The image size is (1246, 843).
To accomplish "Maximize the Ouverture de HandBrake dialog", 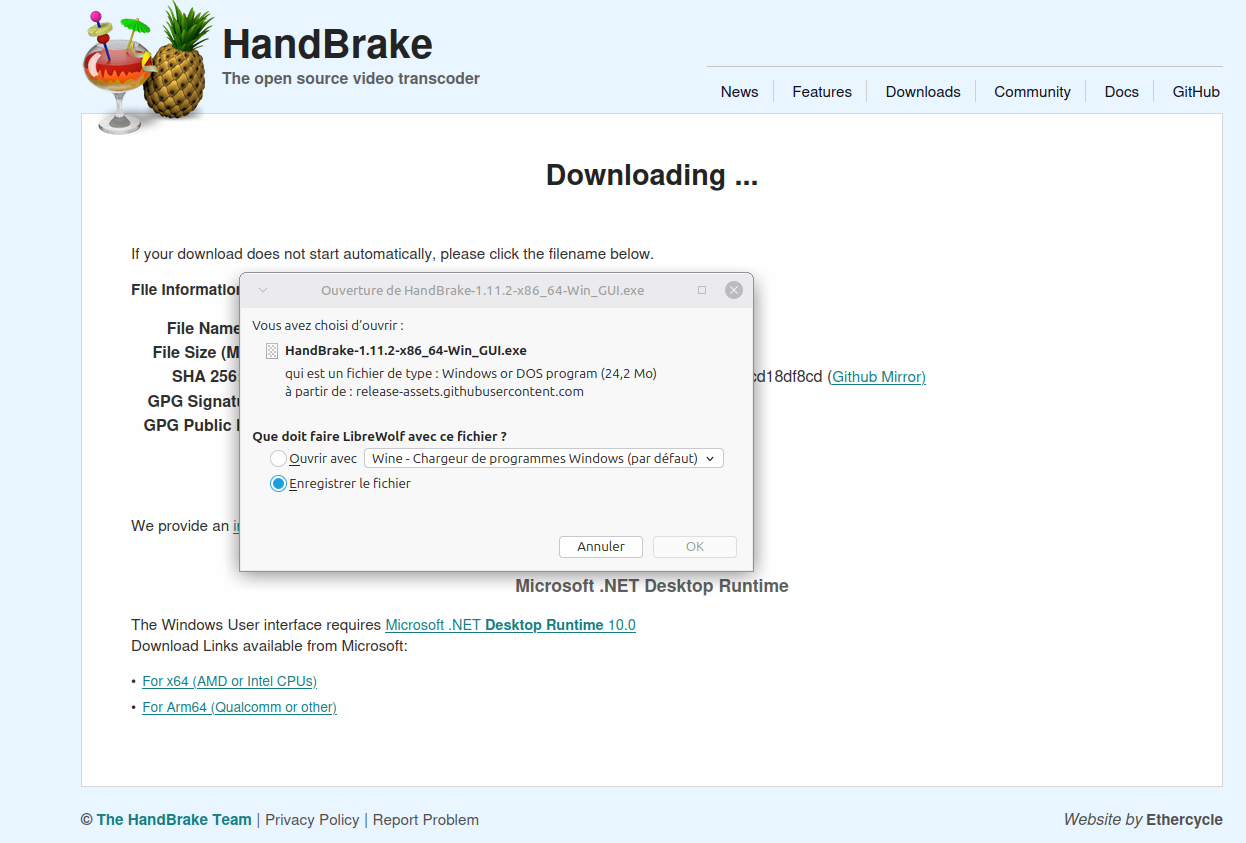I will click(702, 290).
